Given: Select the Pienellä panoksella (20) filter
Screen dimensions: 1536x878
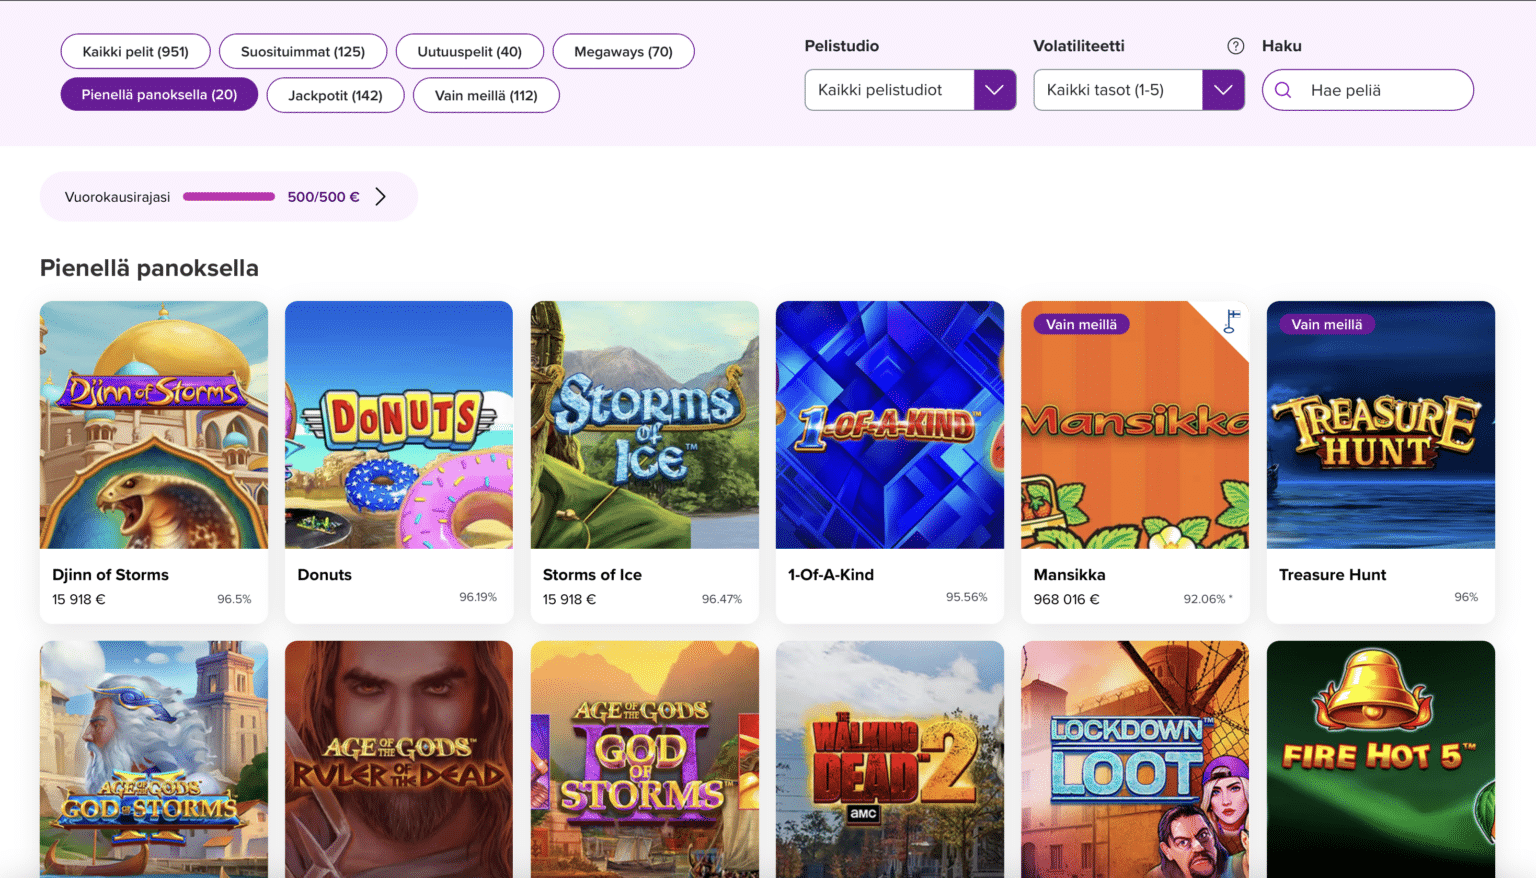Looking at the screenshot, I should [x=159, y=94].
